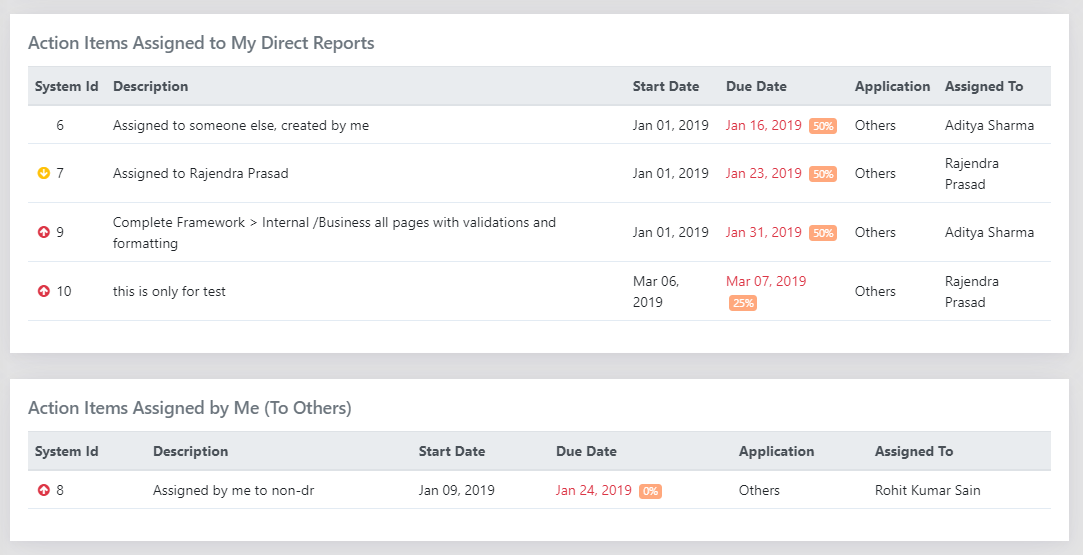Click assignee Rohit Kumar Sain
Screen dimensions: 1083x555
click(x=927, y=490)
